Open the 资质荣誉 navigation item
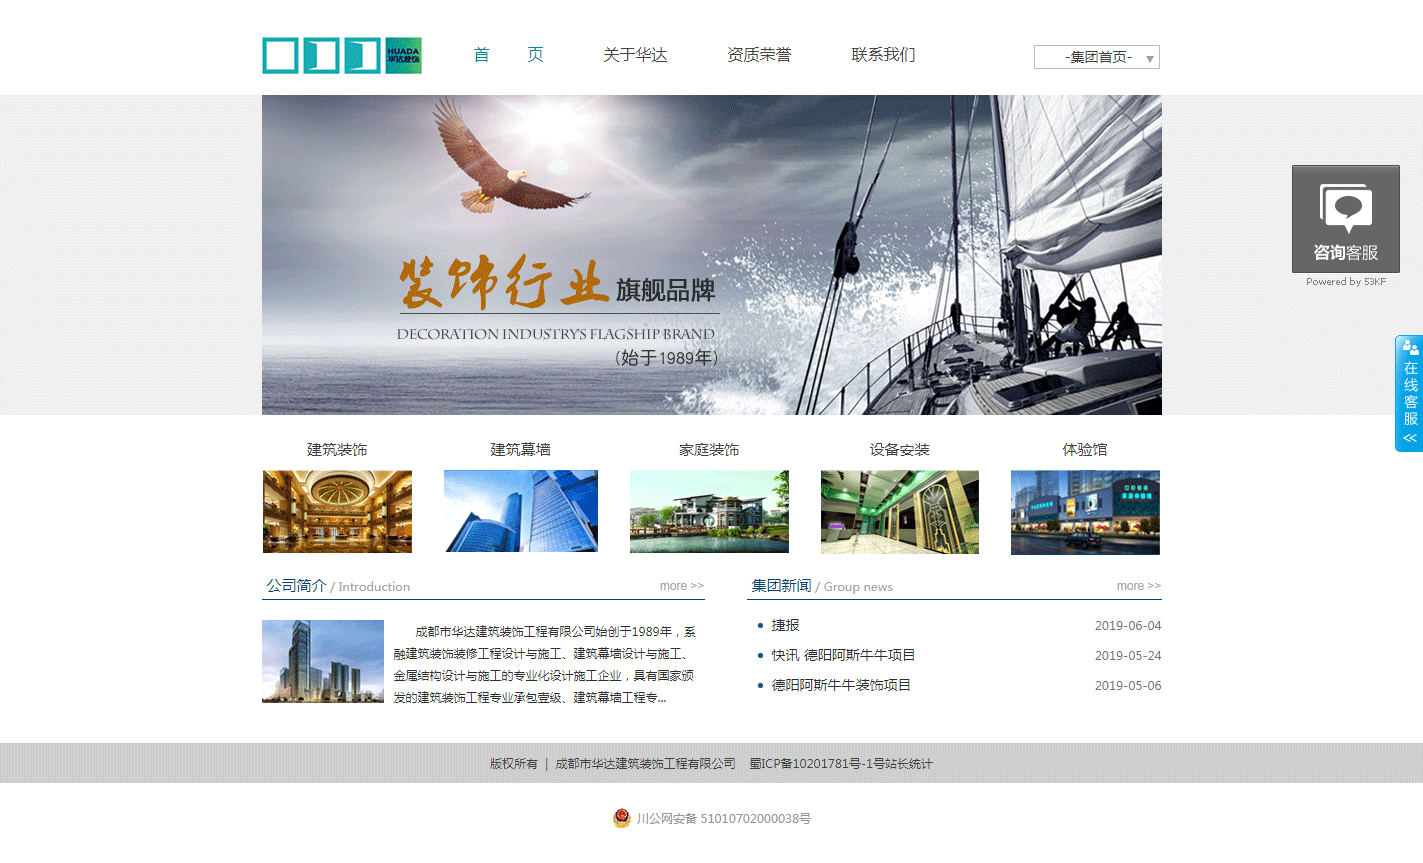The image size is (1423, 863). pyautogui.click(x=758, y=55)
